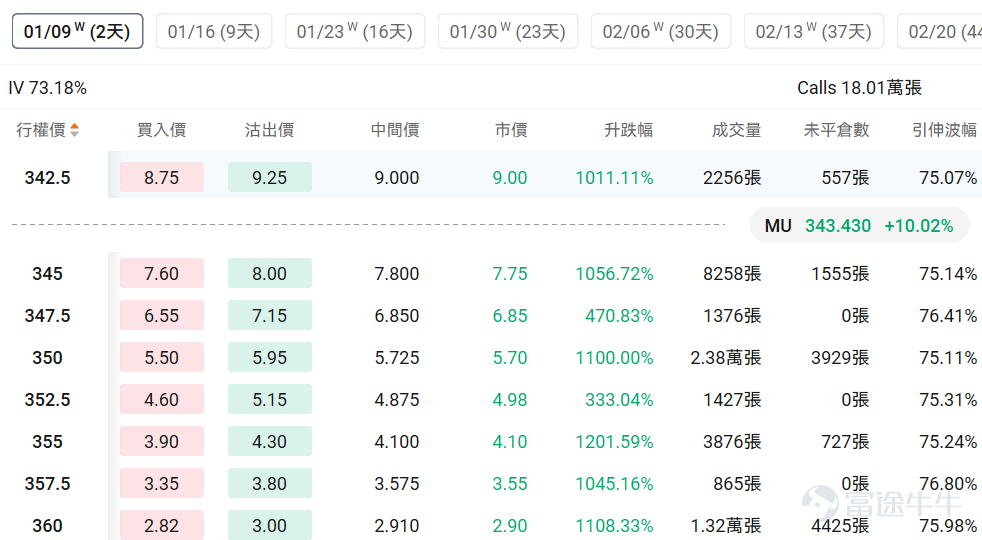Click the 1056.72% change value
982x540 pixels.
(614, 273)
